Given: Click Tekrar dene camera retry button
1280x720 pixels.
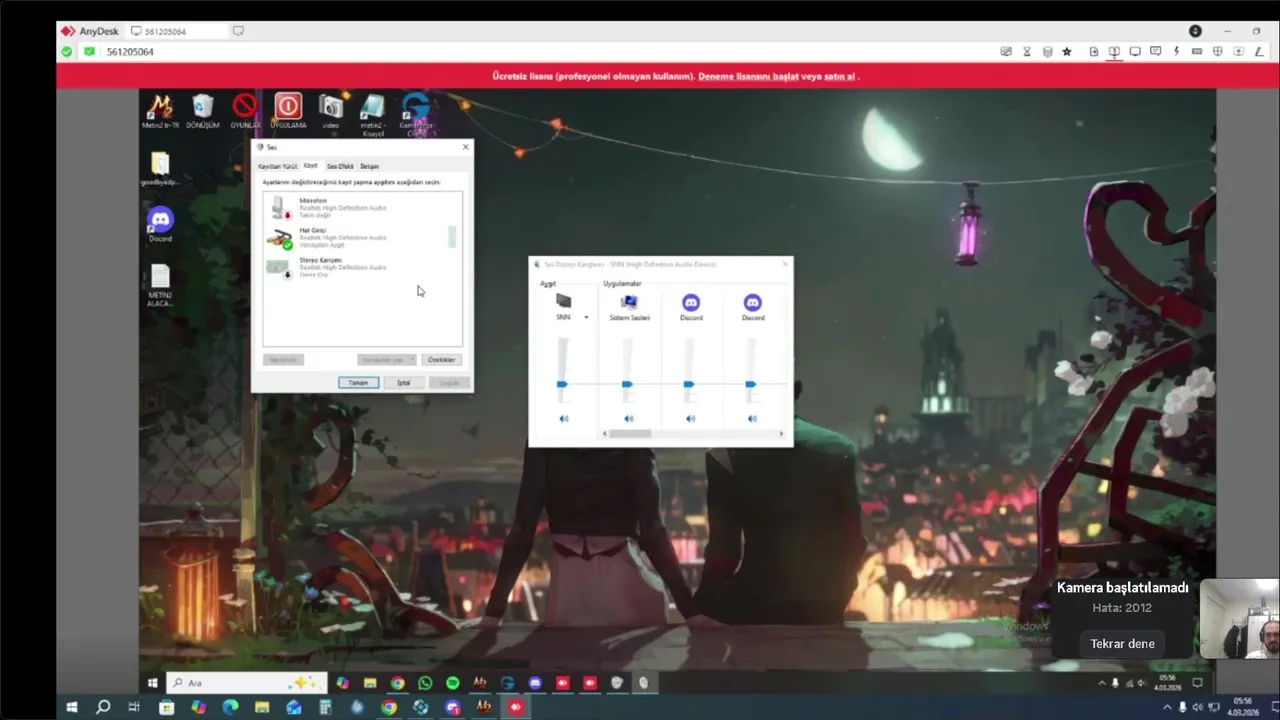Looking at the screenshot, I should click(x=1122, y=644).
